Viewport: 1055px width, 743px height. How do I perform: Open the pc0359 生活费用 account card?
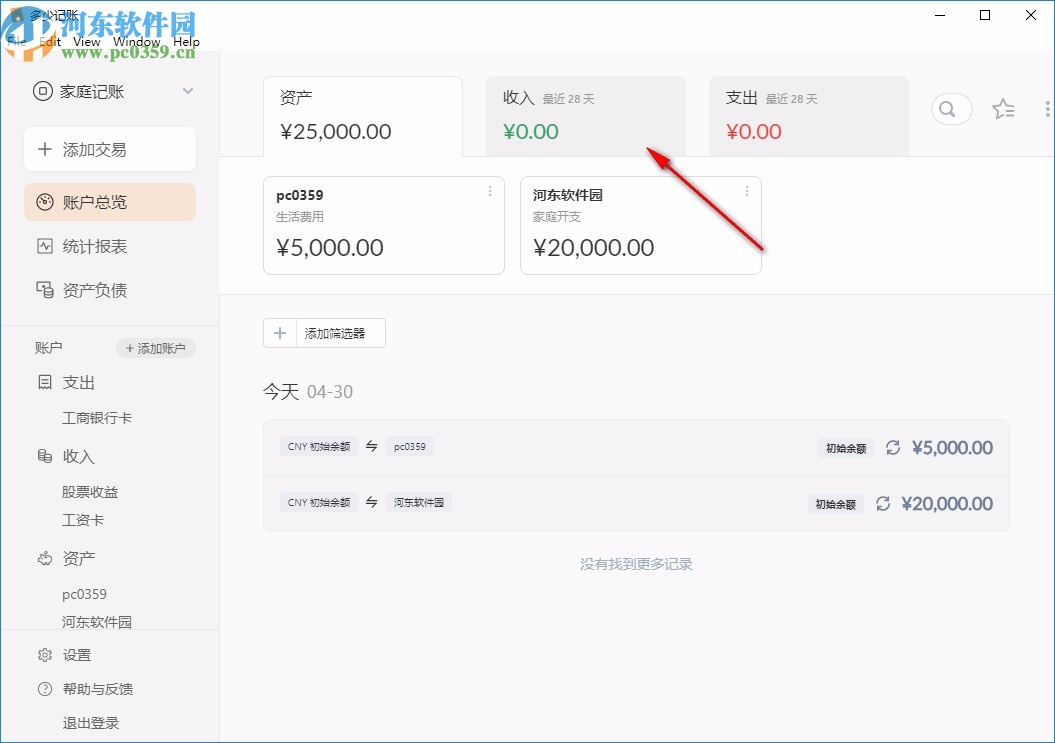(x=384, y=225)
